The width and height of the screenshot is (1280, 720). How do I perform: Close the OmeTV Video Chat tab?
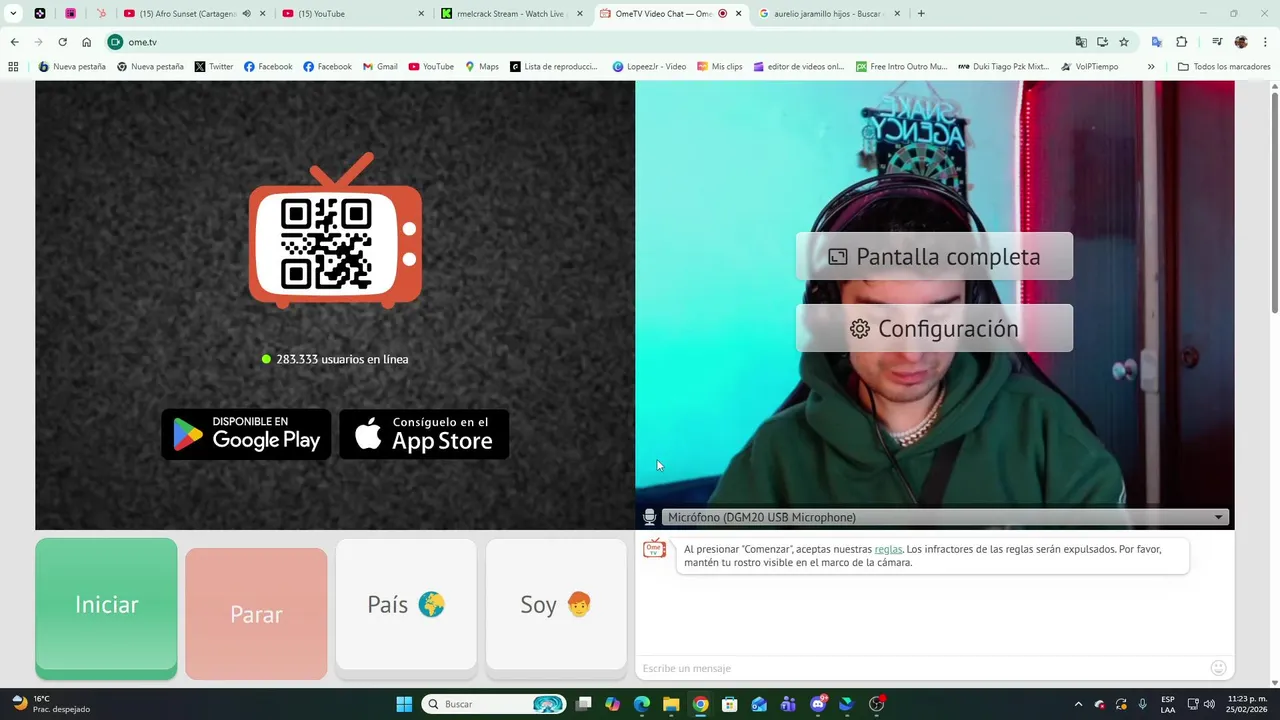tap(739, 14)
